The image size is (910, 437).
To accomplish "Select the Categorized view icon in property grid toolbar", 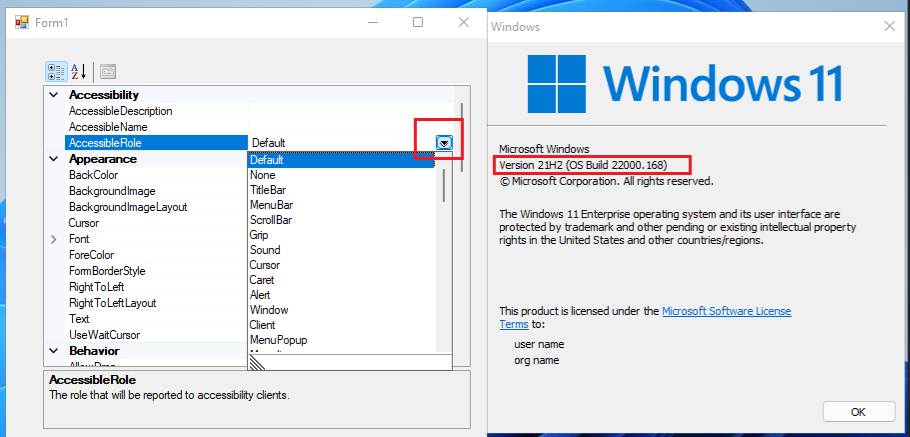I will [x=56, y=71].
